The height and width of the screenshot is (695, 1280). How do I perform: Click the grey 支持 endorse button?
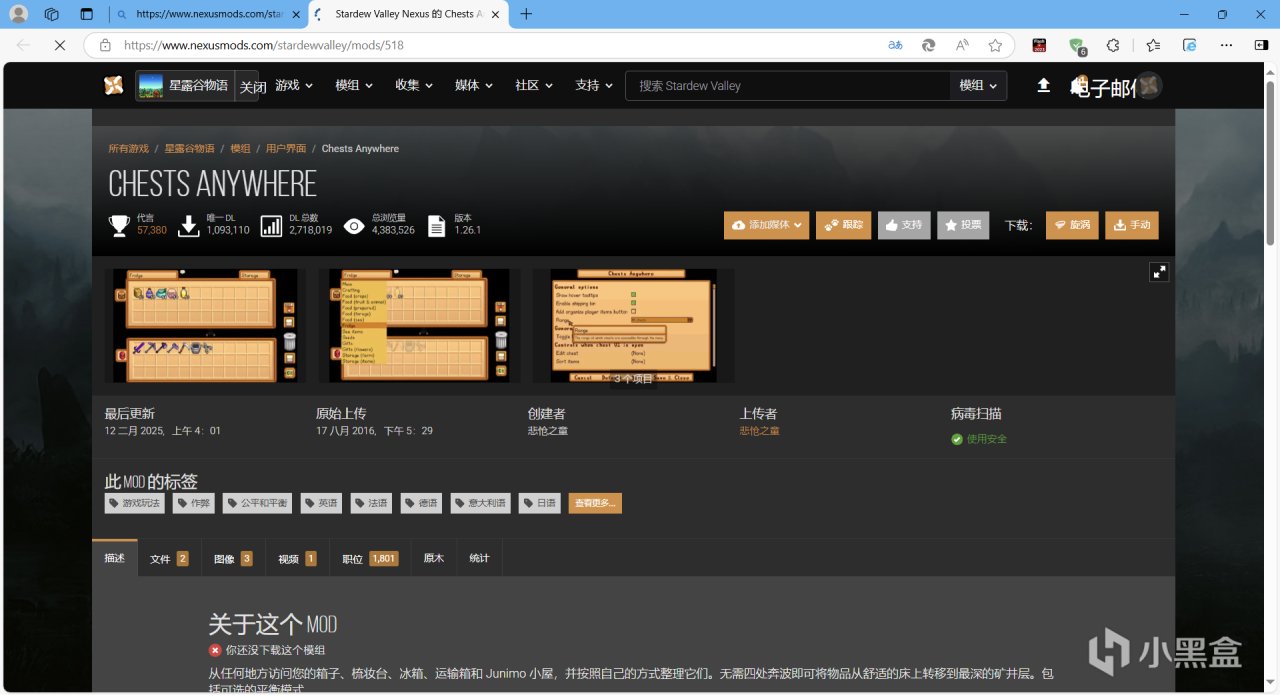(x=904, y=225)
